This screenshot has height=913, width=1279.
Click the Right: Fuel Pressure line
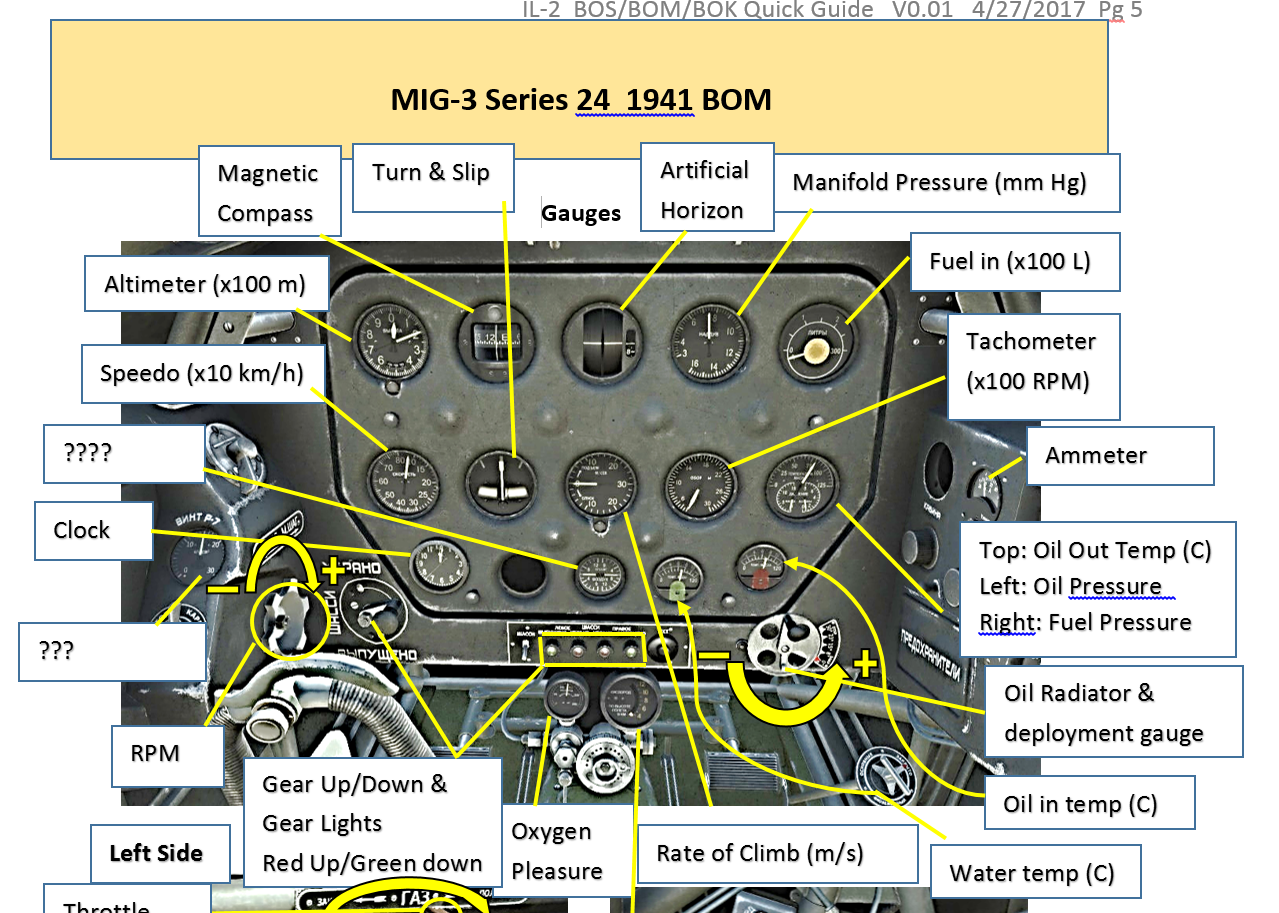(x=1085, y=622)
